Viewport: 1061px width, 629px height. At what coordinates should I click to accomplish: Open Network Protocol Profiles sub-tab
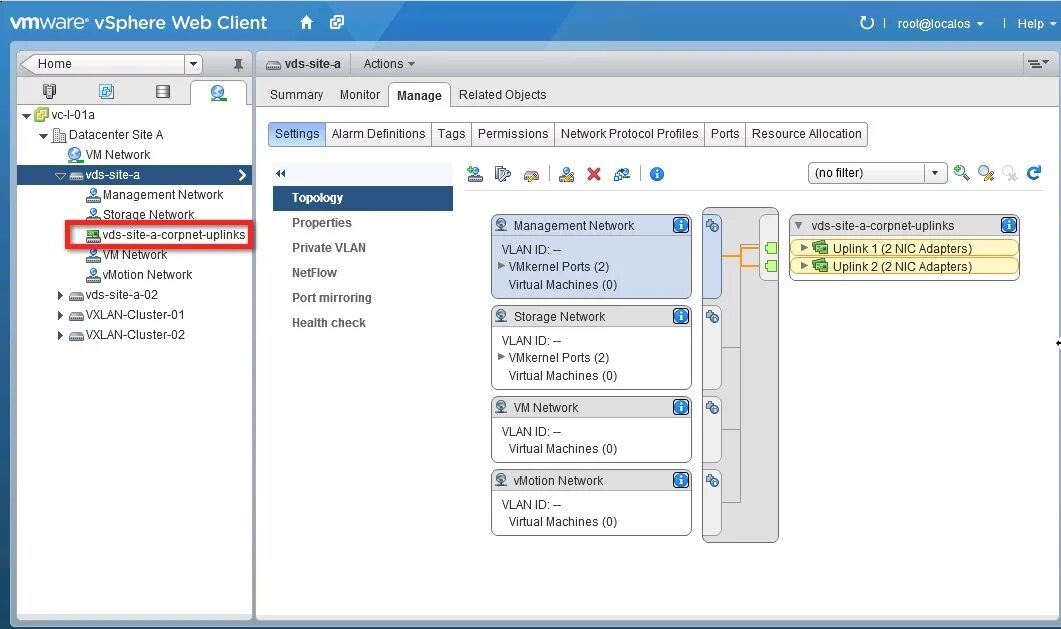pyautogui.click(x=629, y=134)
